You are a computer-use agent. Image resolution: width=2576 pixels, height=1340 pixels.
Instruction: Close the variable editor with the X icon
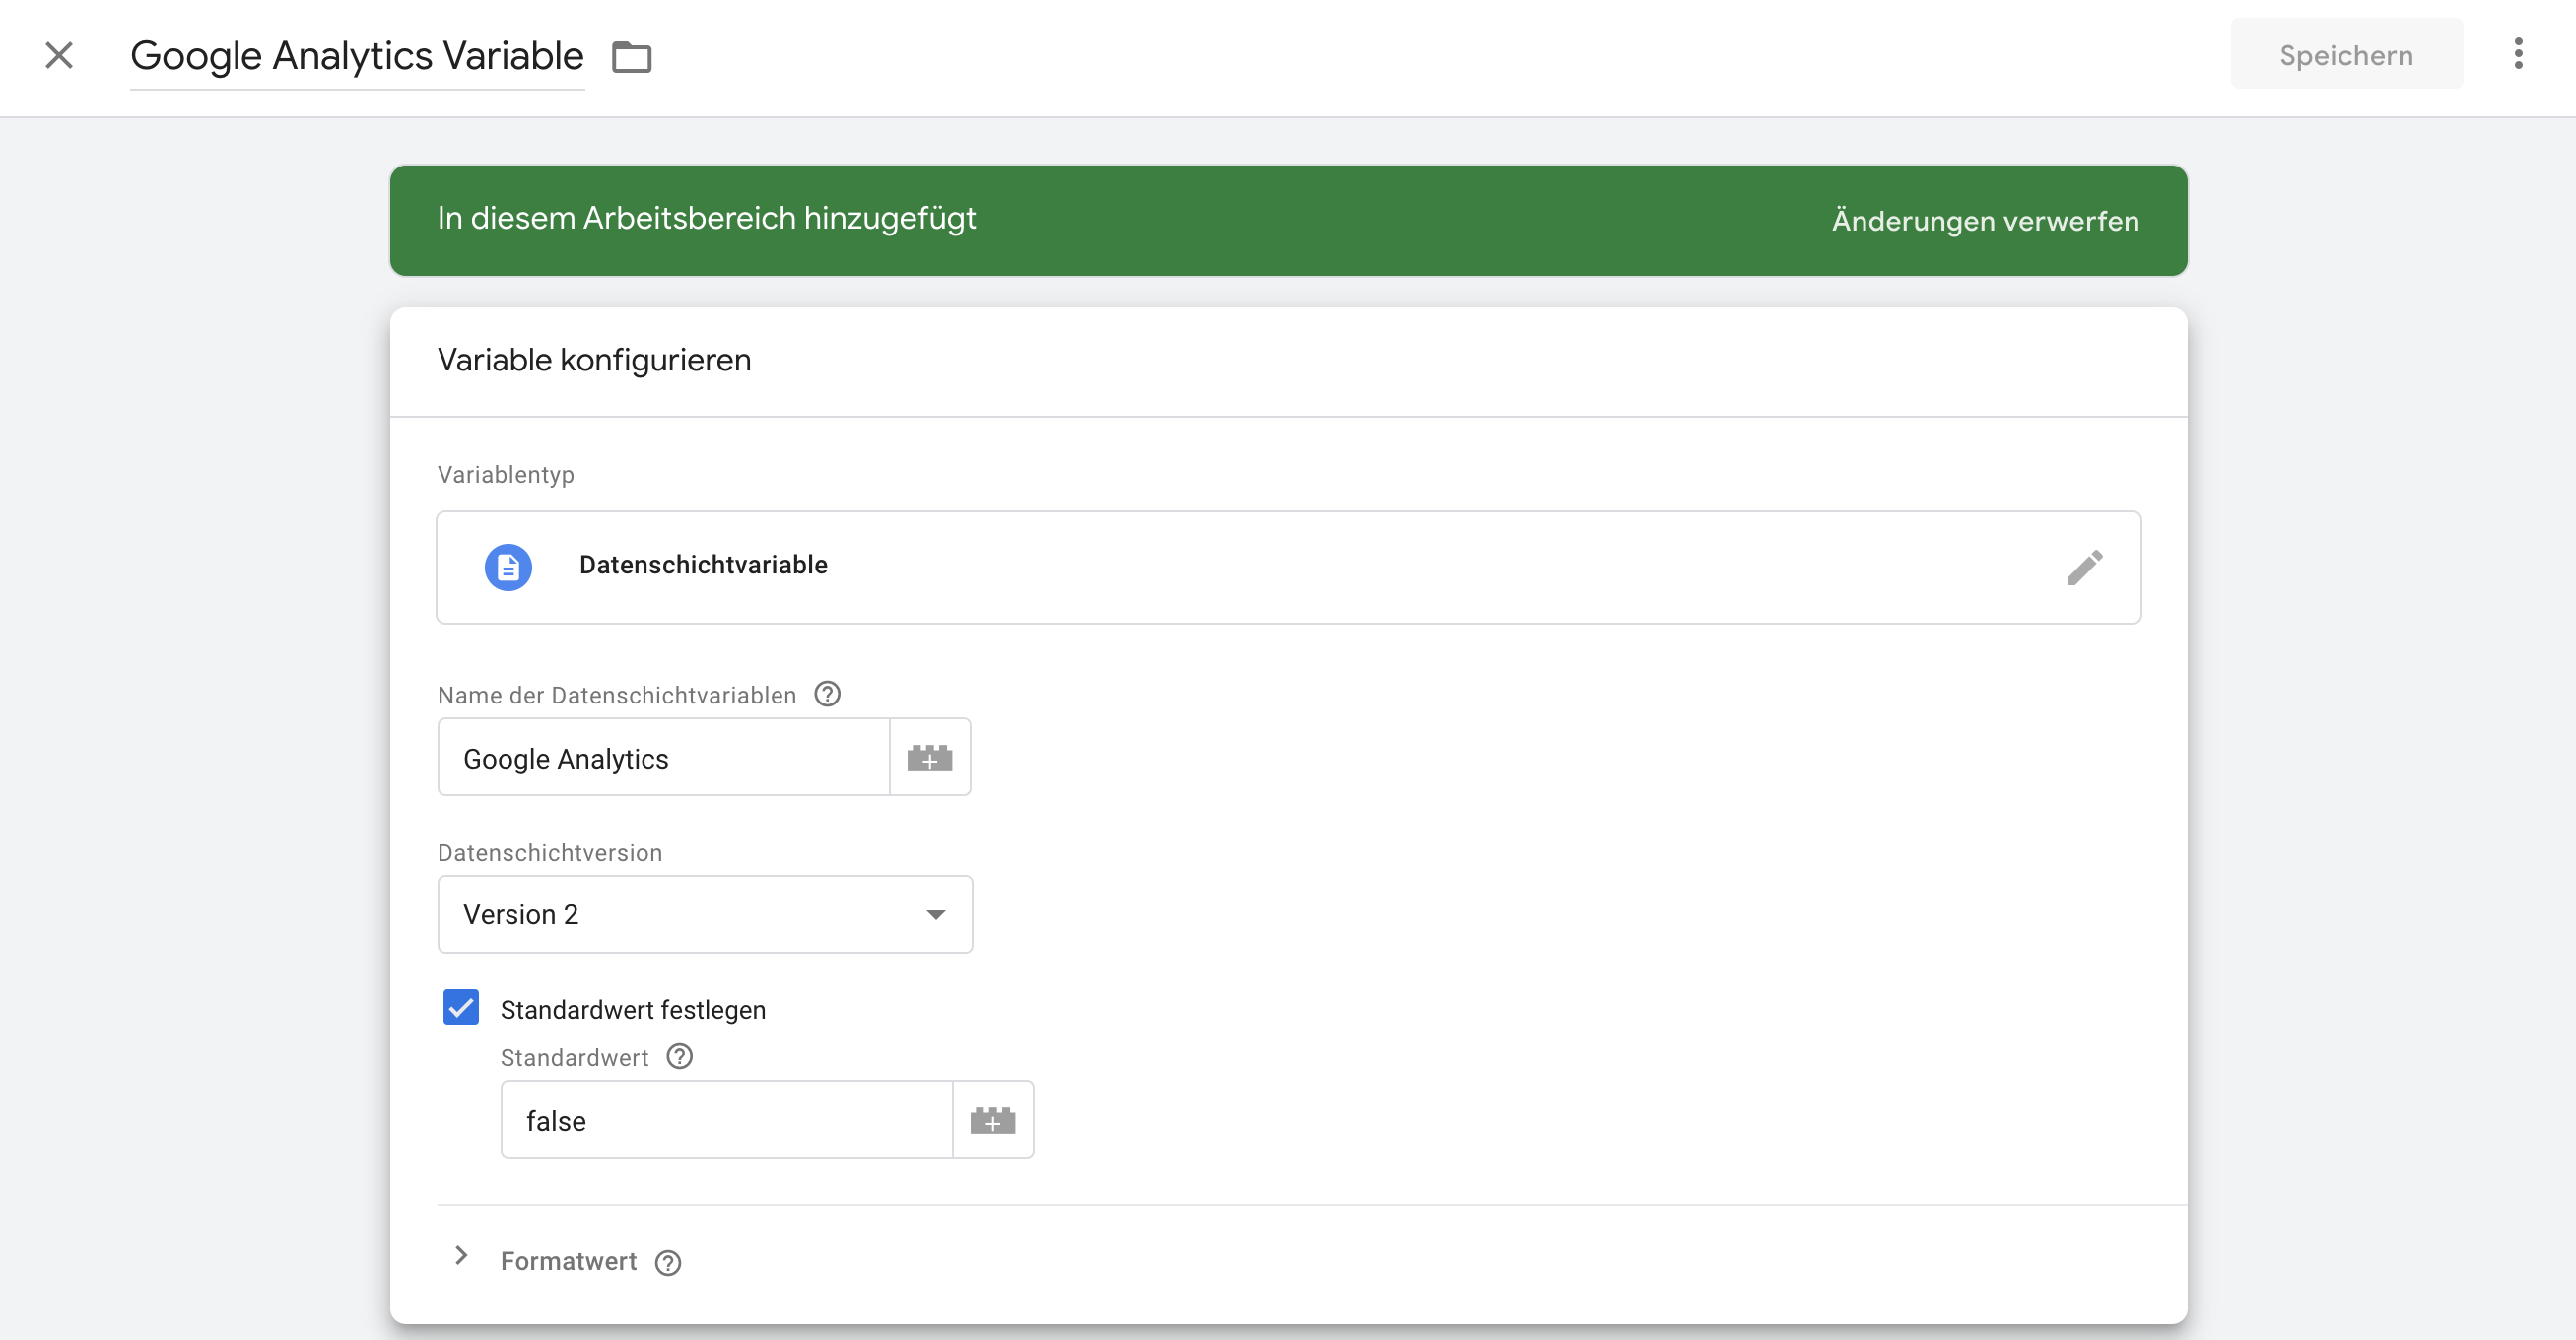(x=59, y=55)
